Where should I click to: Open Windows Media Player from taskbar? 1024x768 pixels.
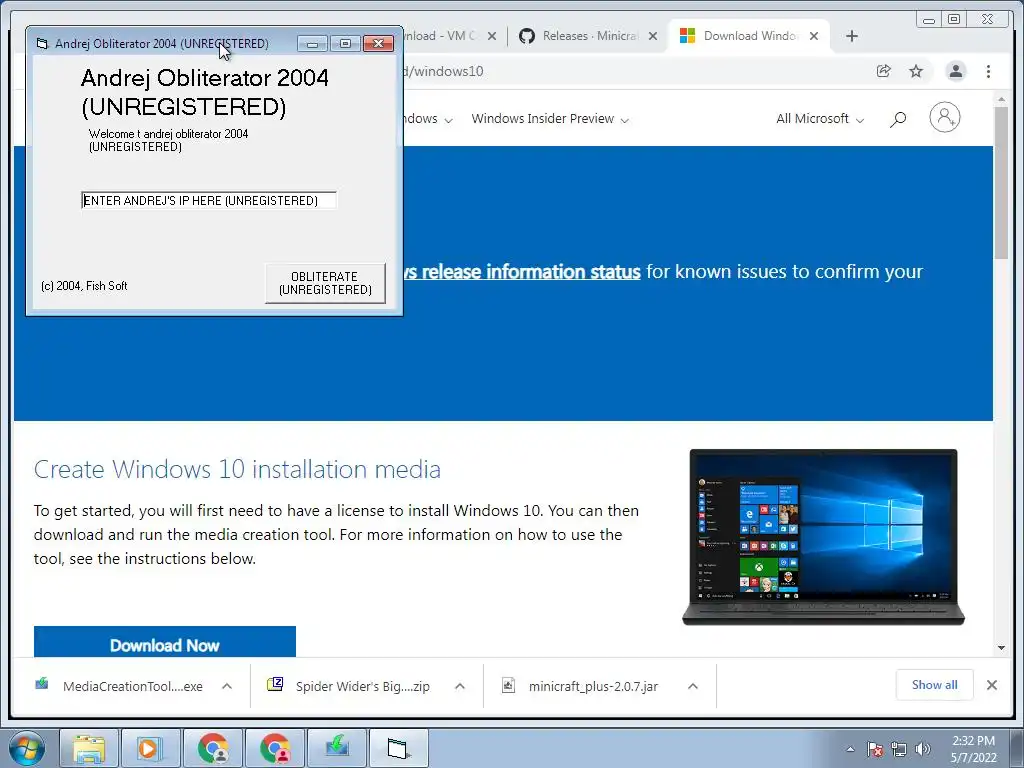click(151, 748)
